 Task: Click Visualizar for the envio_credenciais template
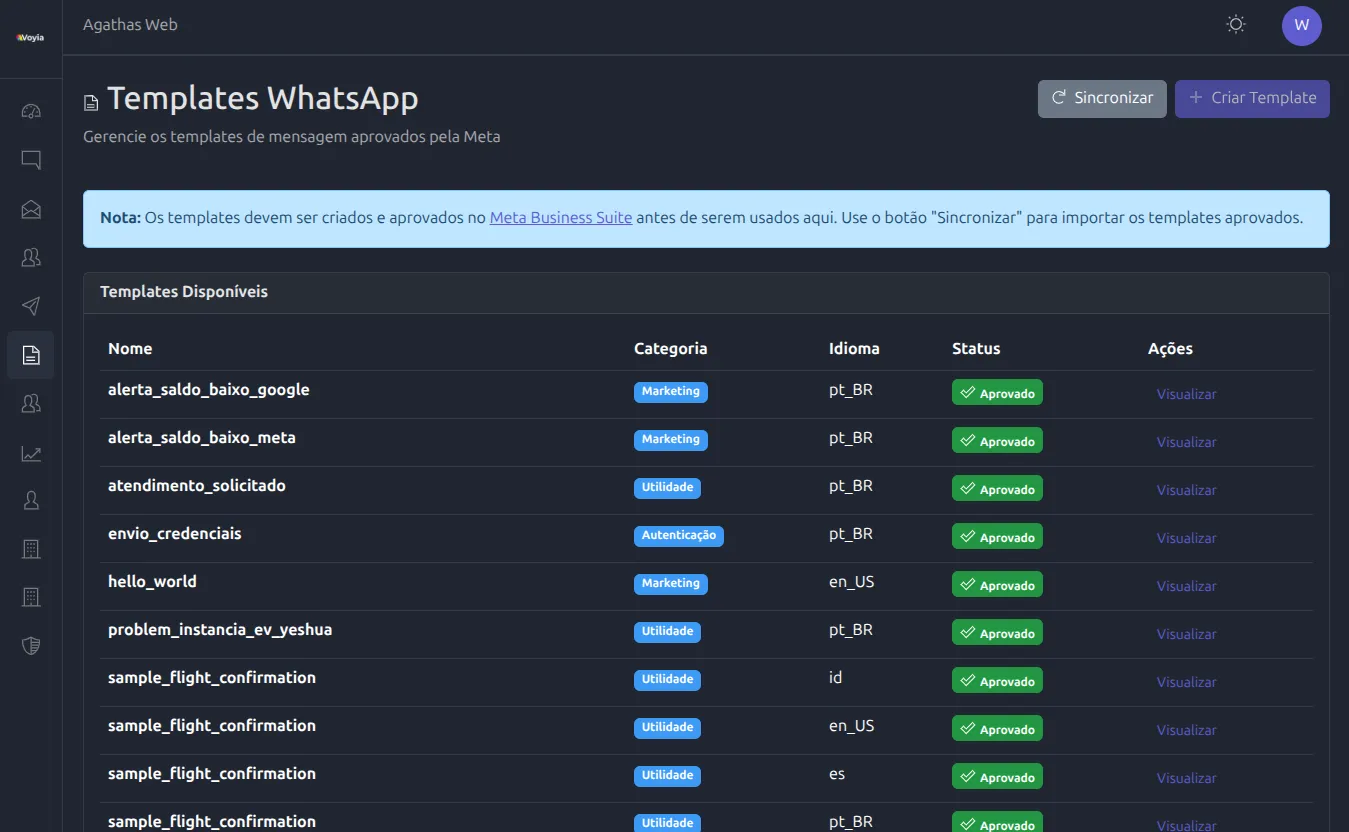[1186, 538]
